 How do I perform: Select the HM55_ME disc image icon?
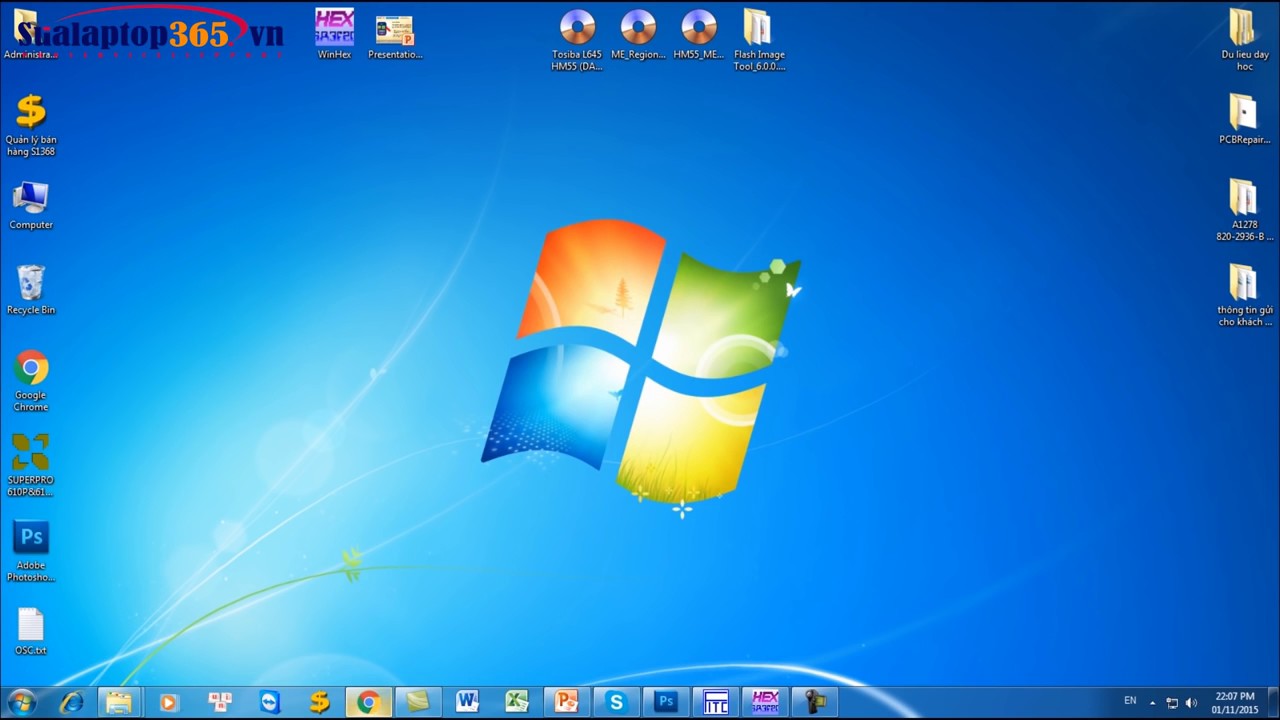tap(699, 34)
